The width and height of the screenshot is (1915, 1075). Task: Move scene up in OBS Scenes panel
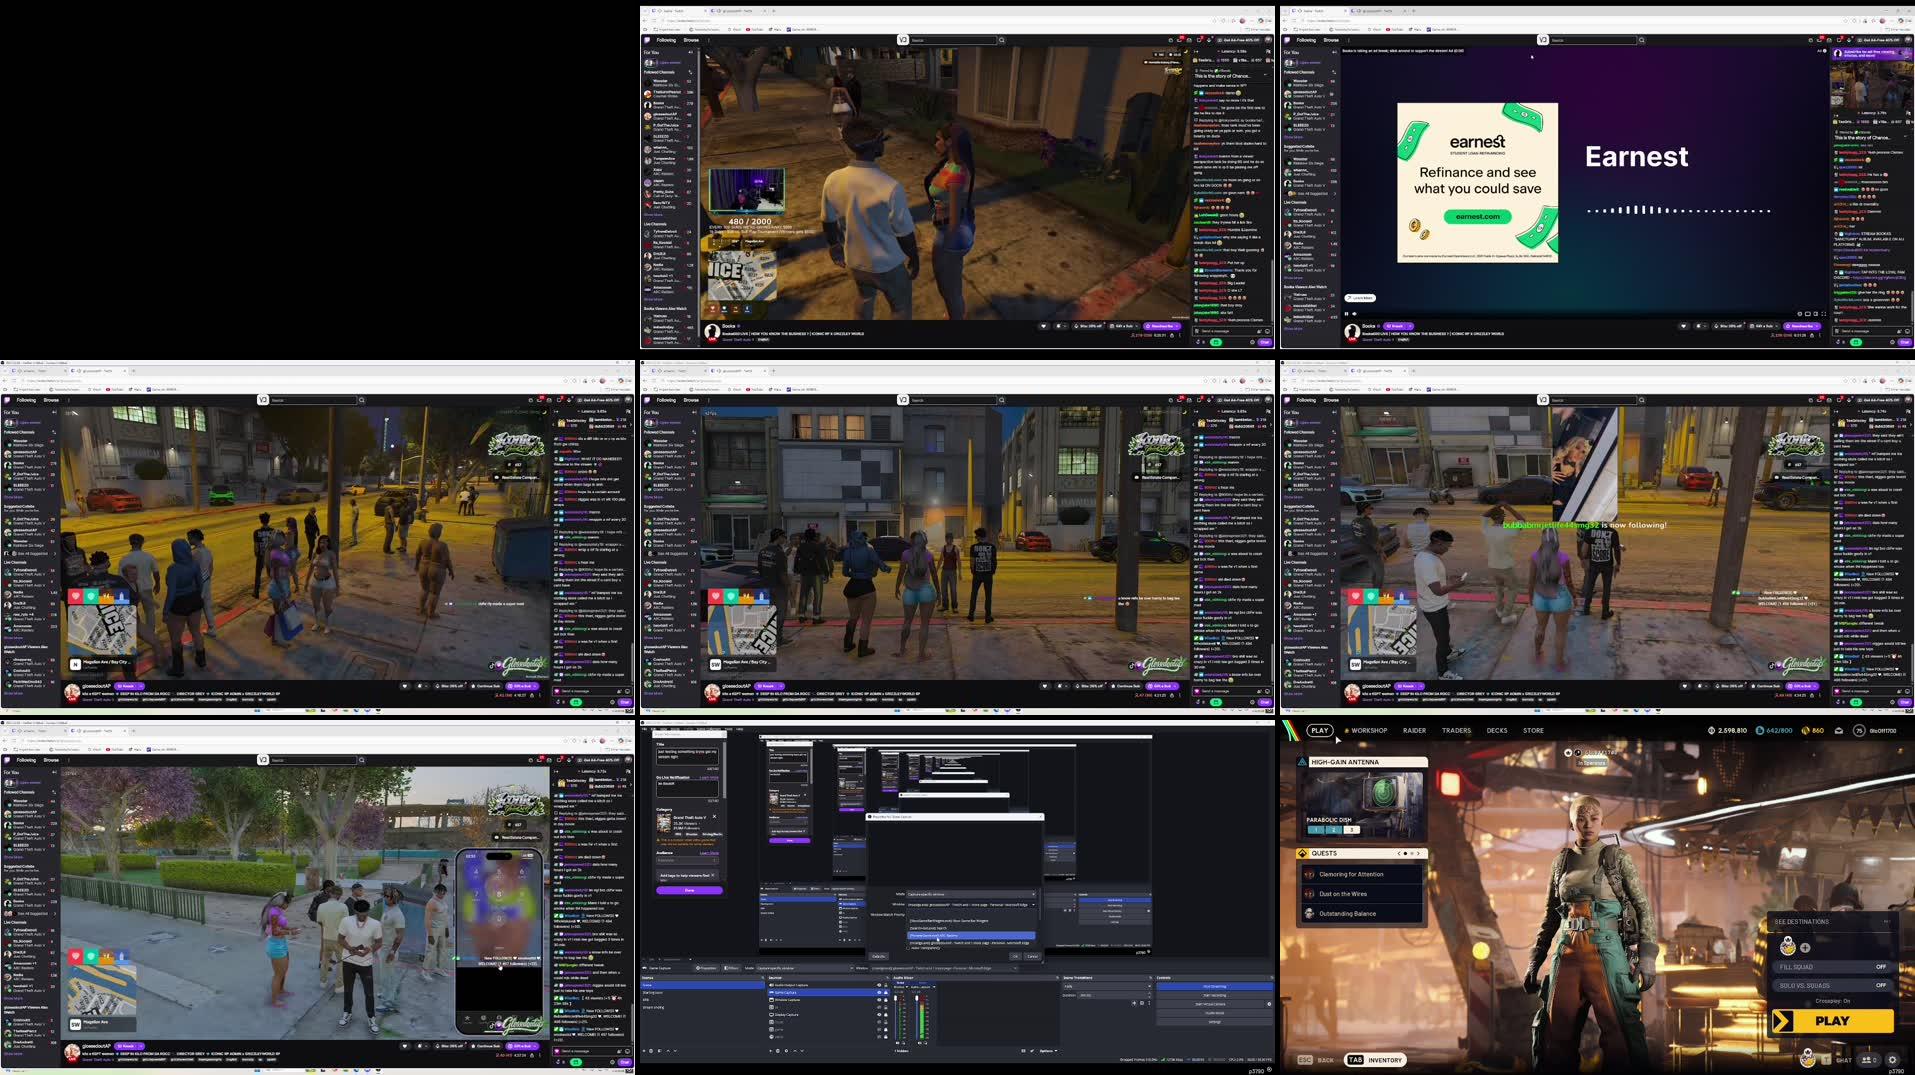pyautogui.click(x=668, y=1051)
